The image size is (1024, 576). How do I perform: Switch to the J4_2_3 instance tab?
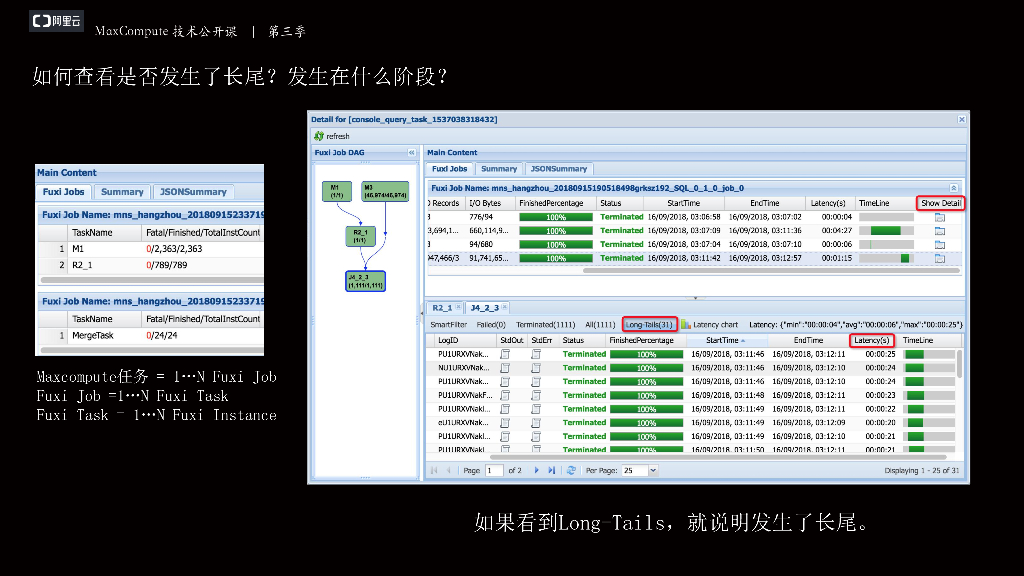point(485,308)
